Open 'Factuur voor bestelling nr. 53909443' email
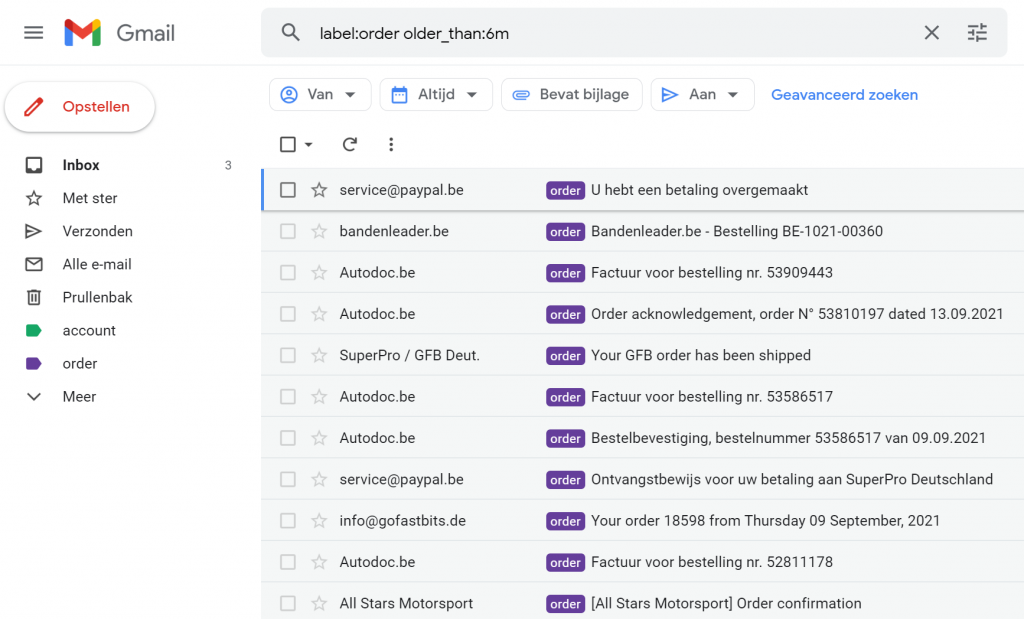Screen dimensions: 1024x619 click(643, 272)
